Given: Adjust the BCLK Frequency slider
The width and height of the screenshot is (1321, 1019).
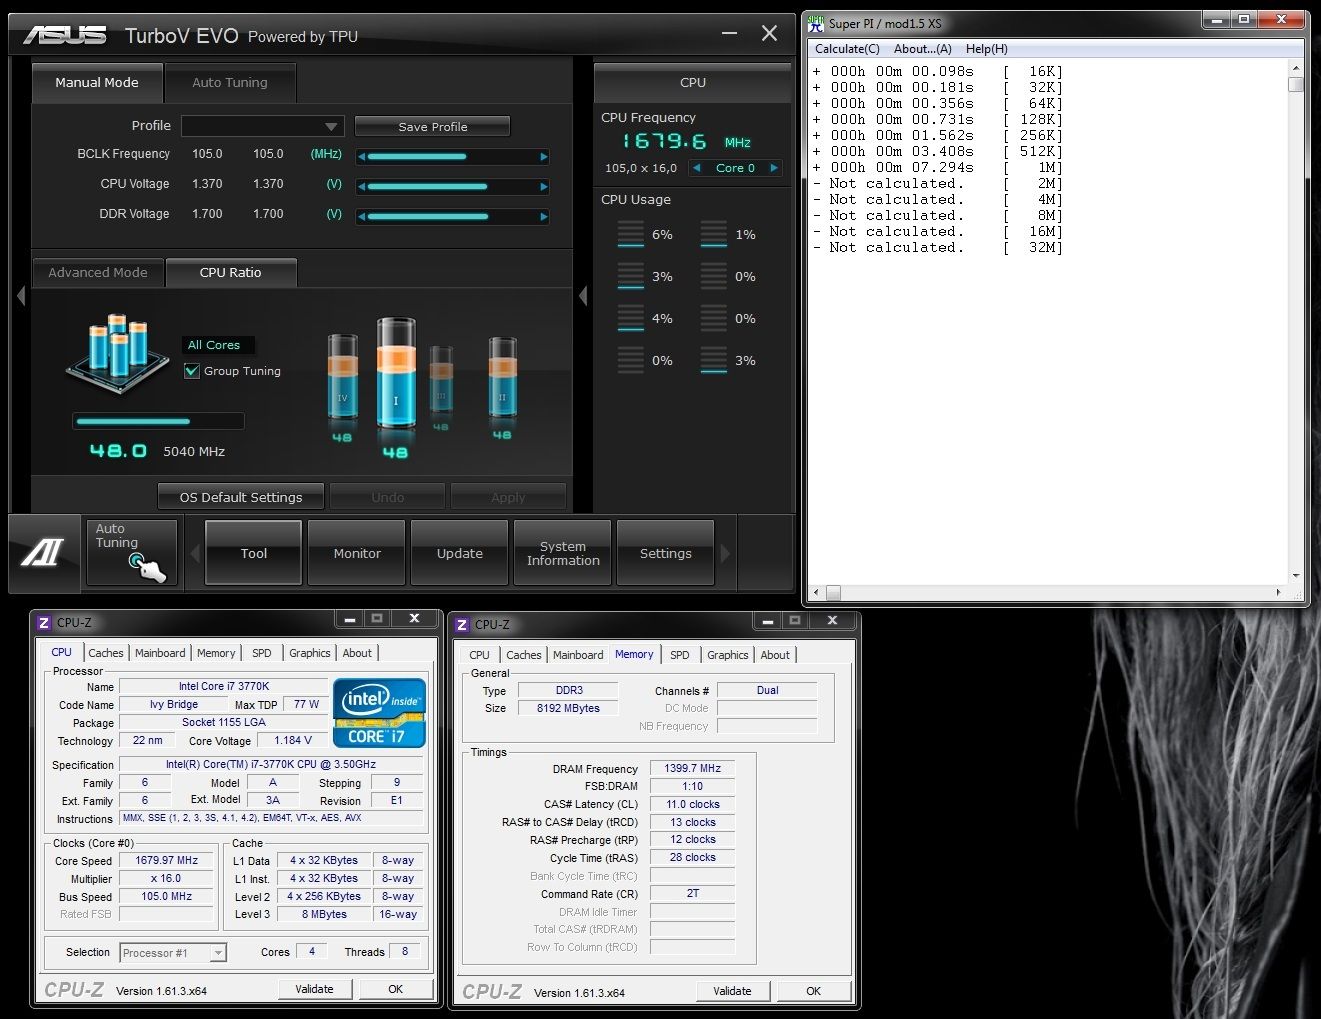Looking at the screenshot, I should [x=452, y=157].
